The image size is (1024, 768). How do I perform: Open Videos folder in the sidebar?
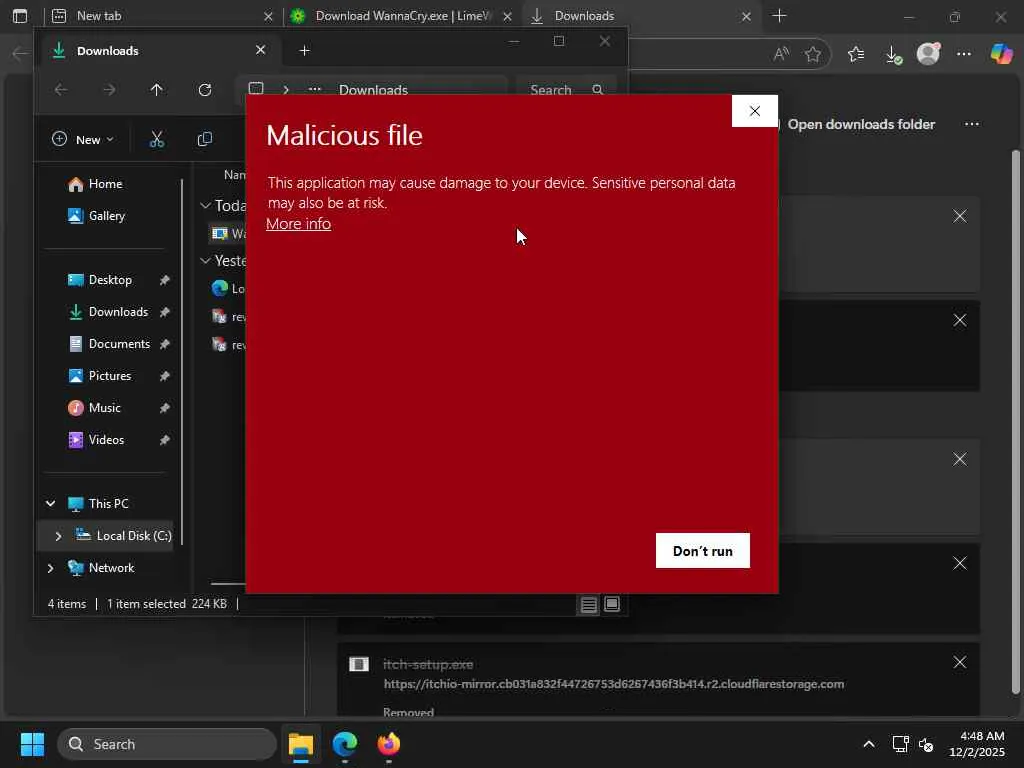click(106, 440)
